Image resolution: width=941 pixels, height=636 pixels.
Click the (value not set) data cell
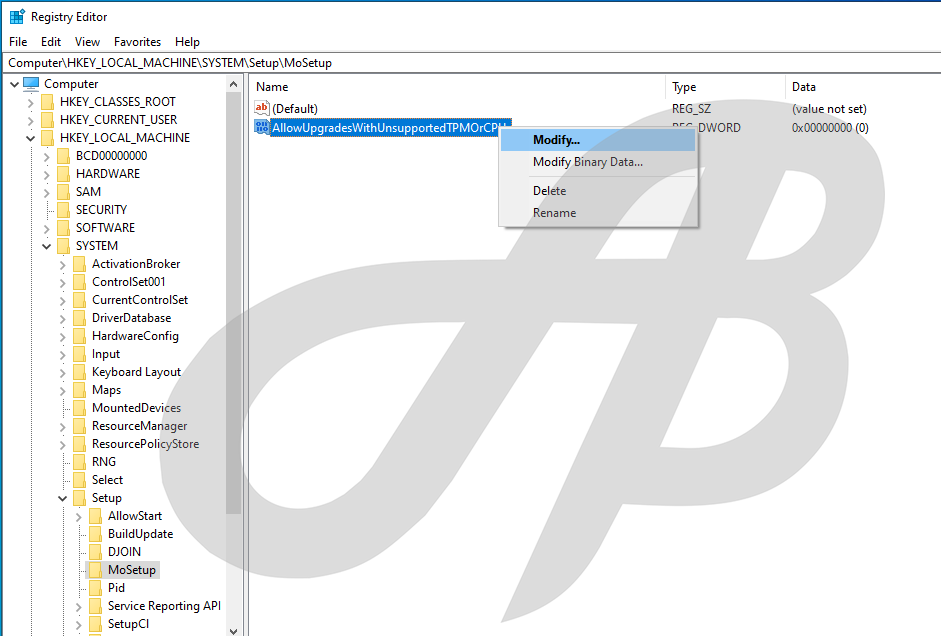click(829, 109)
